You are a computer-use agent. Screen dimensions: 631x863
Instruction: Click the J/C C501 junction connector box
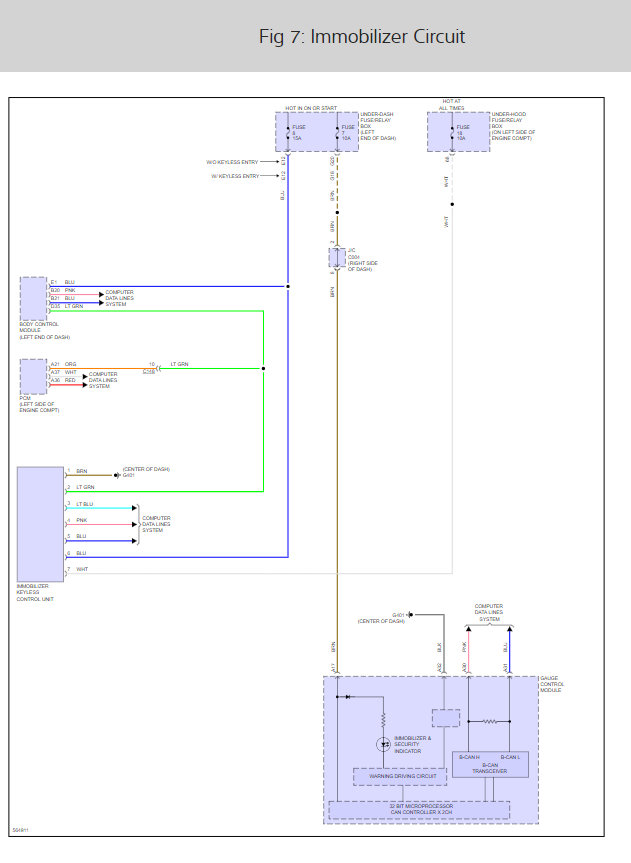pos(337,258)
